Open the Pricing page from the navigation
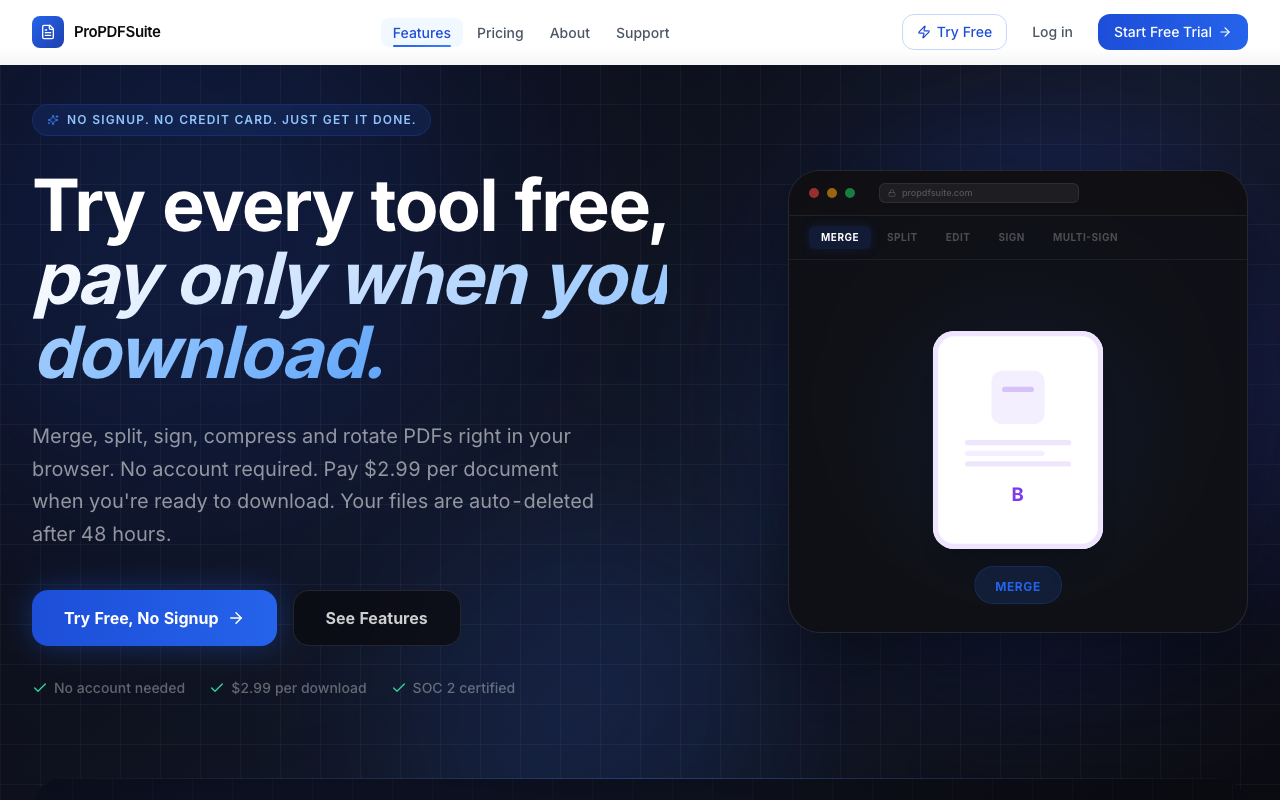This screenshot has height=800, width=1280. (x=500, y=33)
